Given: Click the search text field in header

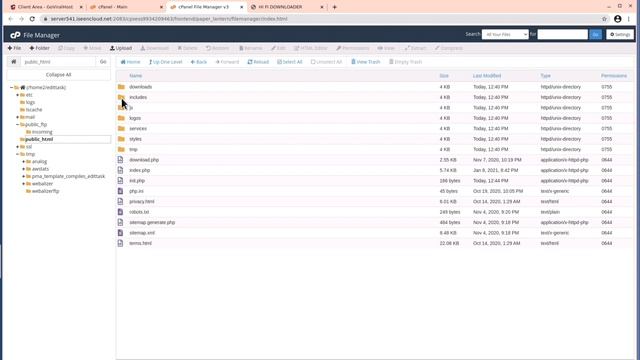Looking at the screenshot, I should click(562, 35).
